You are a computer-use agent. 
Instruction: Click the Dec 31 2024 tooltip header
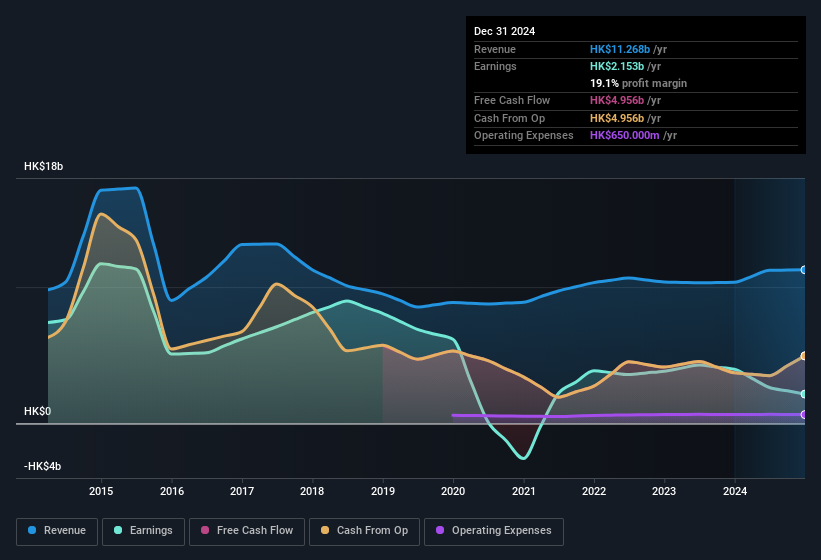505,31
